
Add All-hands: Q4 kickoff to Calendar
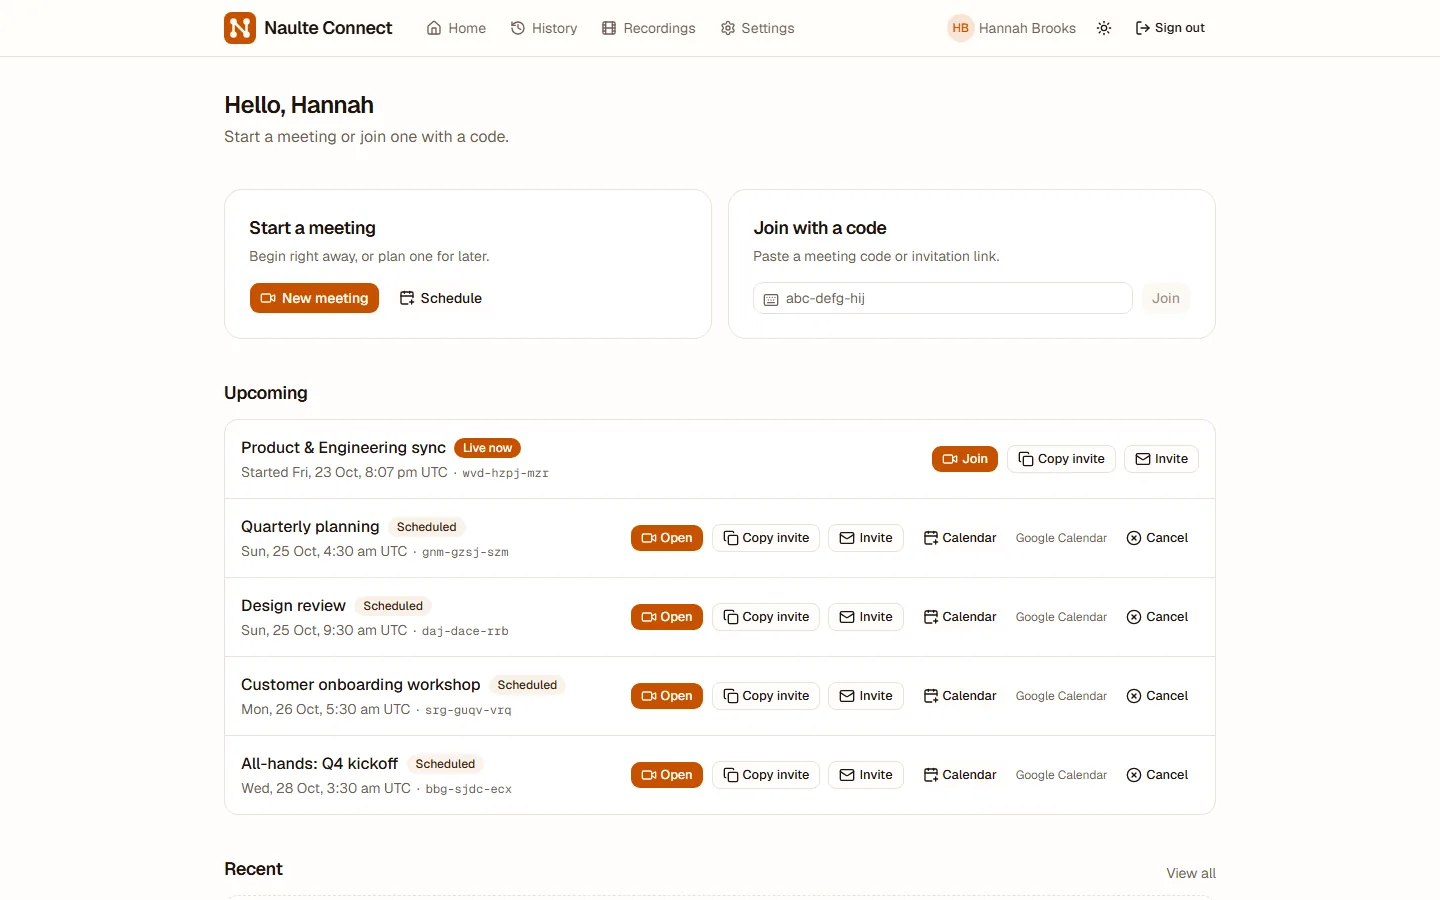pos(960,775)
